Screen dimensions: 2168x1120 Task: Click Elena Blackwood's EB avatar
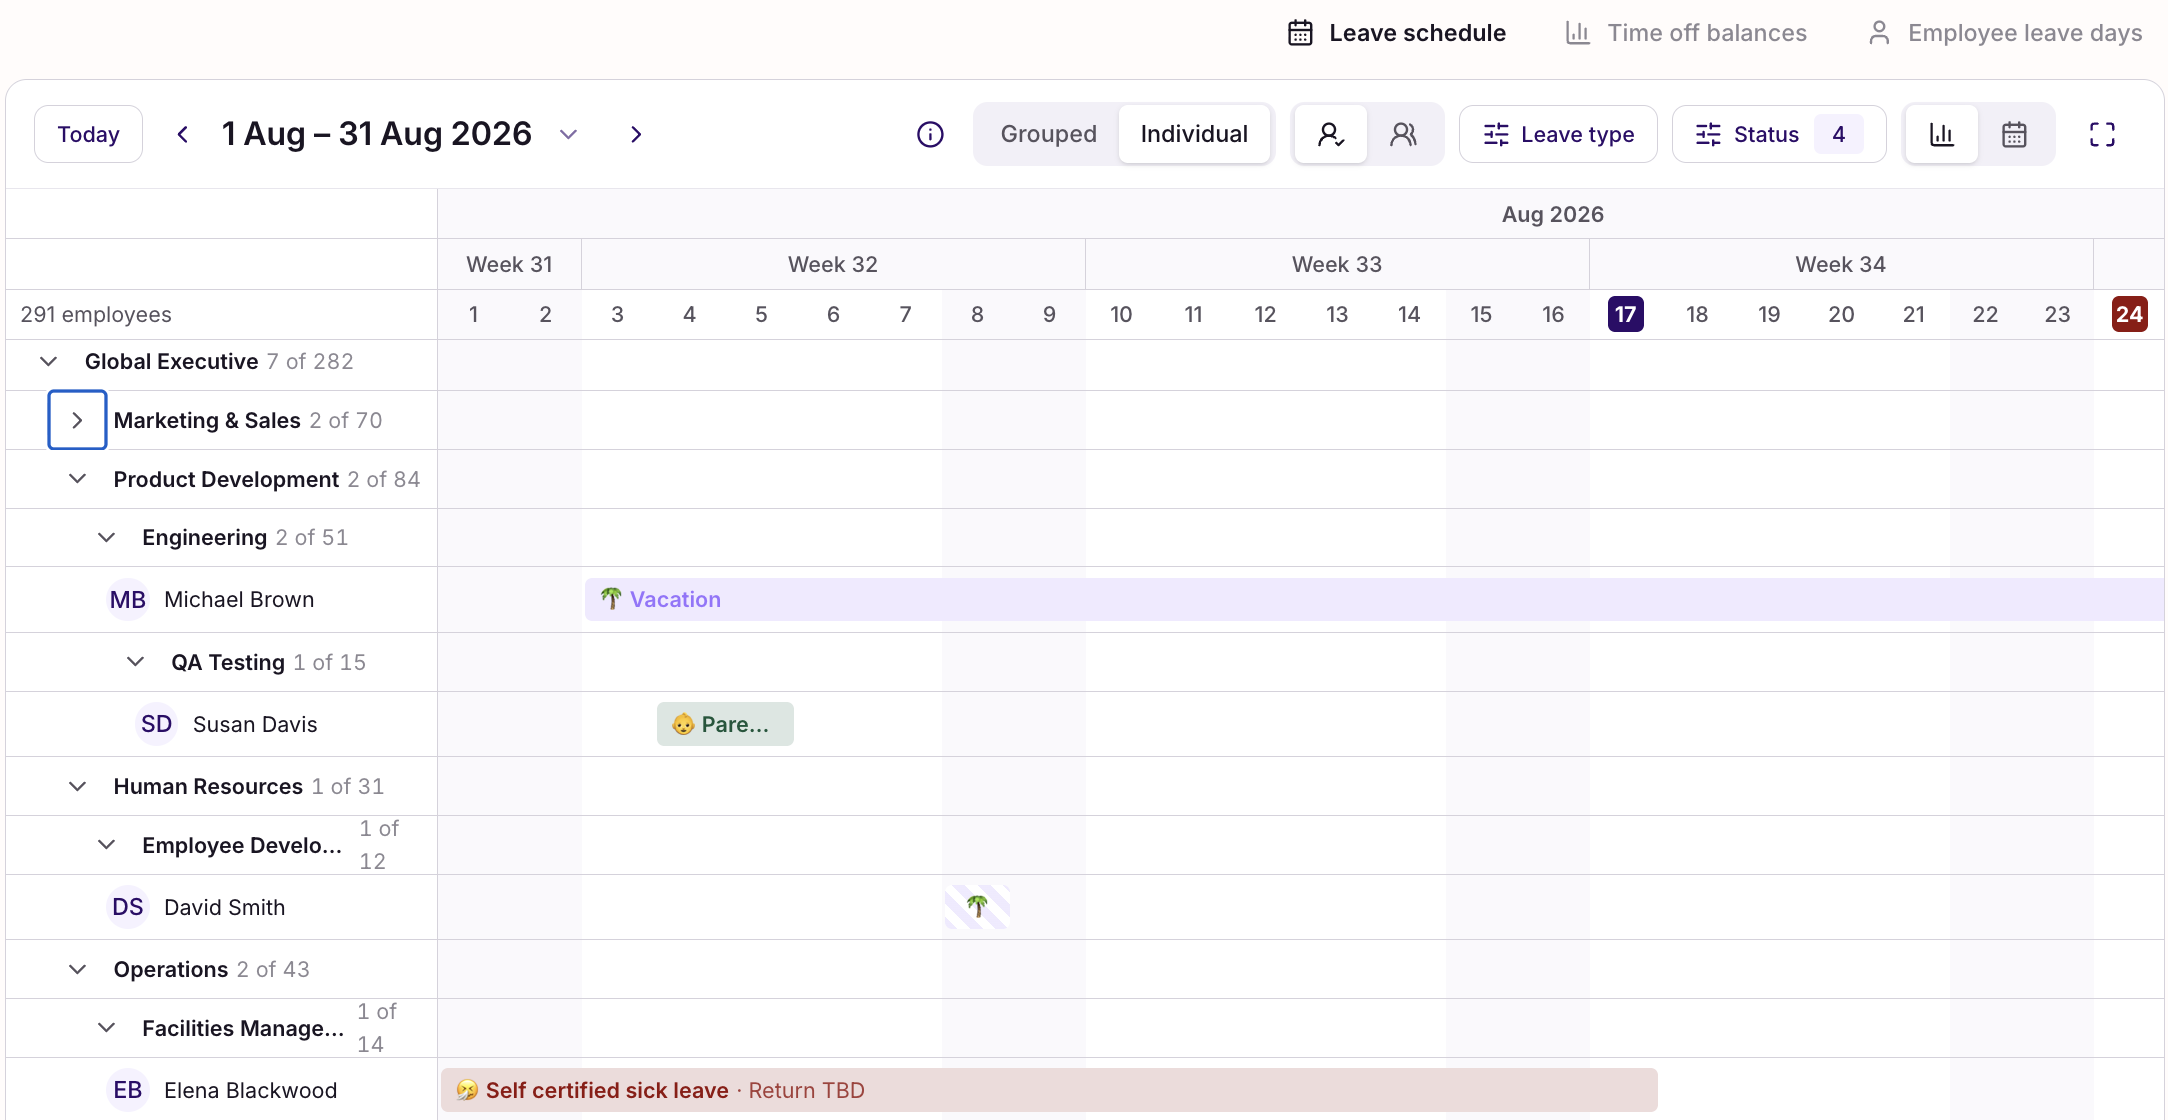click(128, 1090)
